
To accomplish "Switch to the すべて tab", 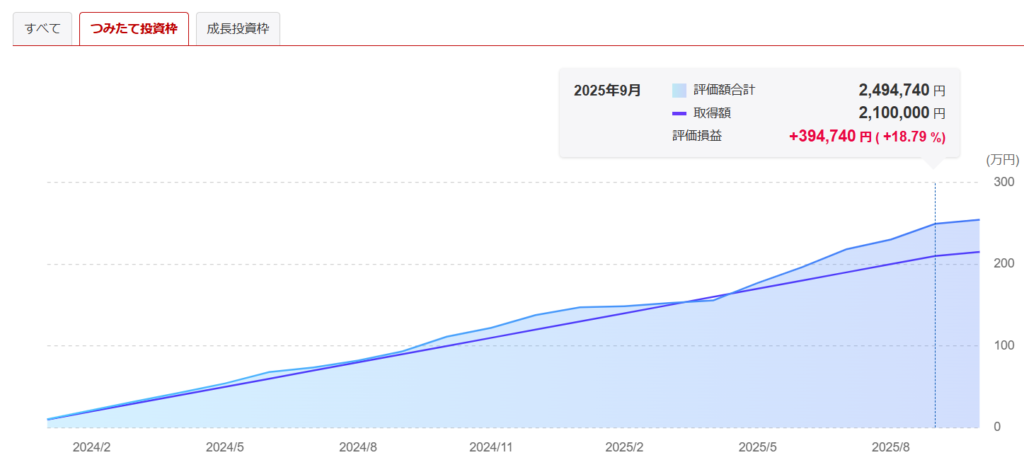I will point(42,28).
